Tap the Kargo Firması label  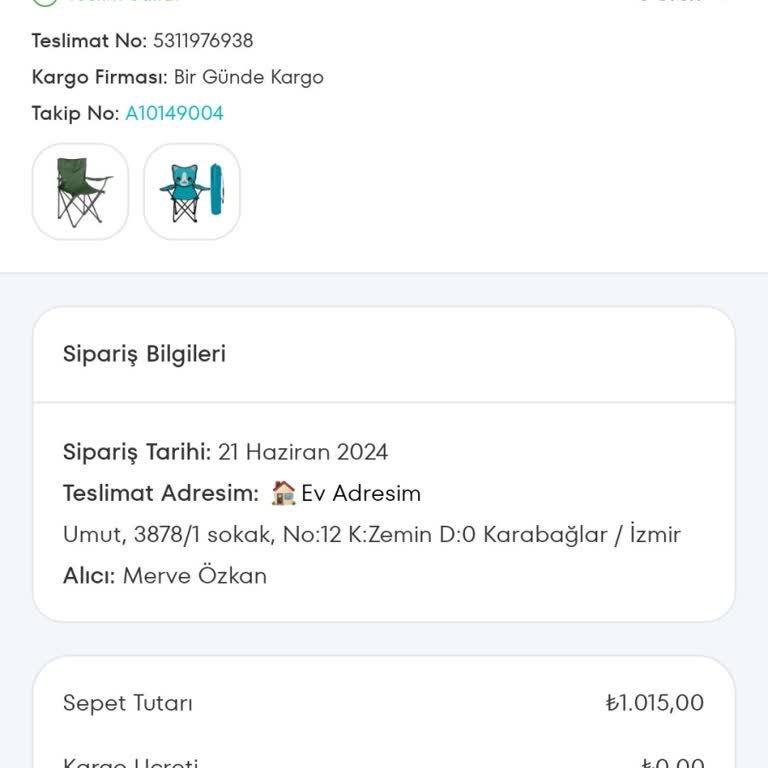[100, 77]
